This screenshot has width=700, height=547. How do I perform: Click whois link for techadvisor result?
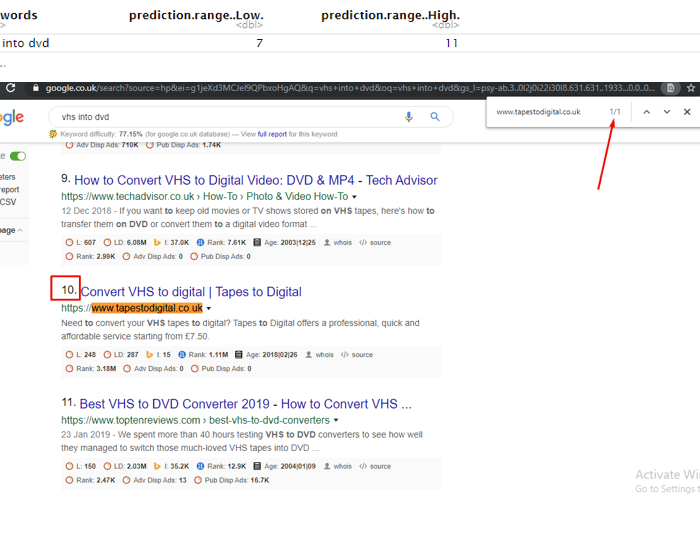[x=338, y=243]
